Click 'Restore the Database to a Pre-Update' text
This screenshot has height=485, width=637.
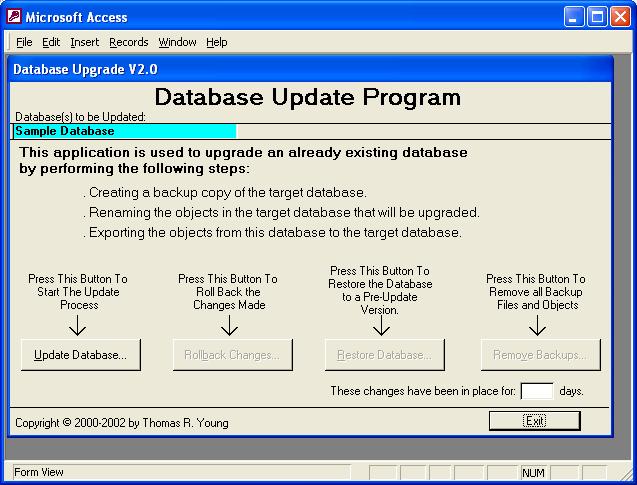(x=380, y=290)
